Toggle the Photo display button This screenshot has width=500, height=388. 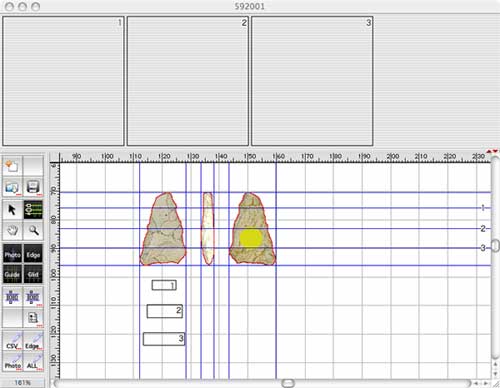(12, 255)
